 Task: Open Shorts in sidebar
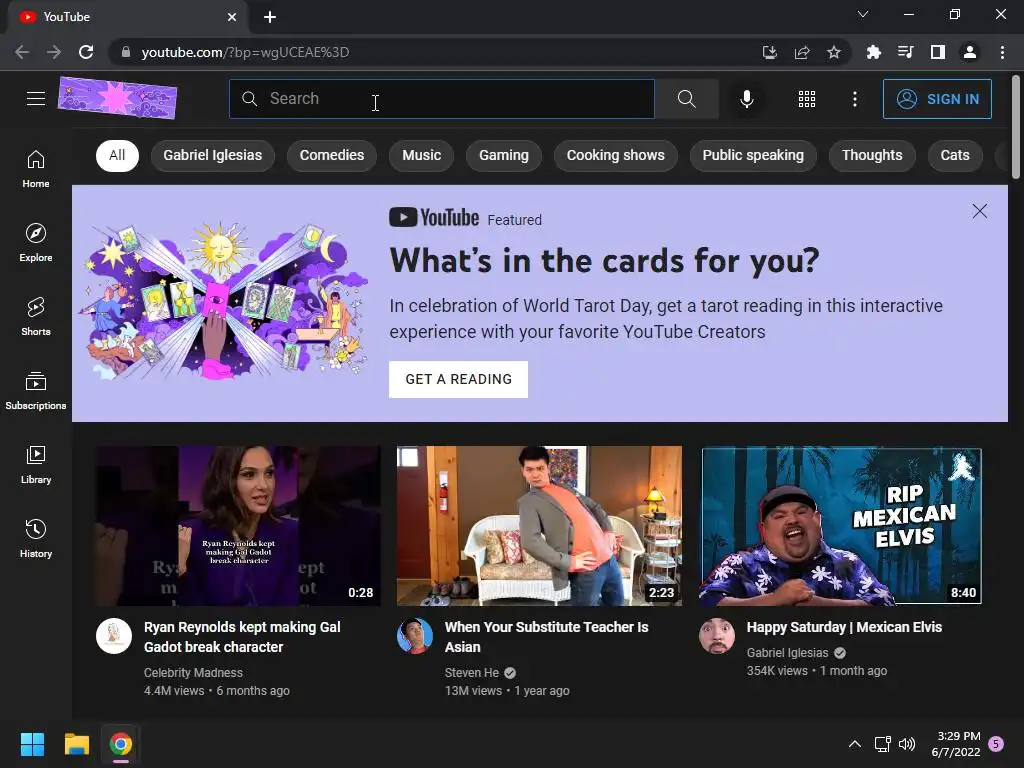36,317
